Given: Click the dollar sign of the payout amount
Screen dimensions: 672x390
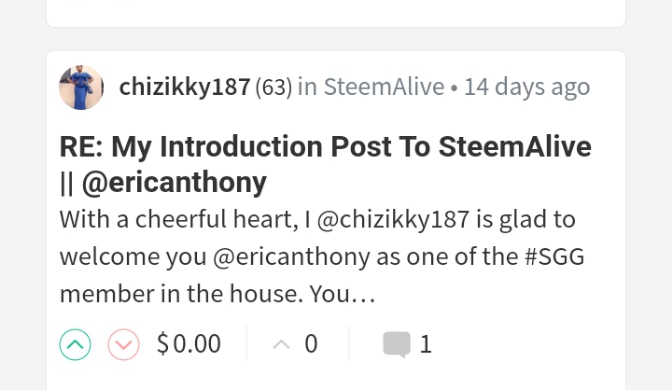Looking at the screenshot, I should [x=162, y=344].
